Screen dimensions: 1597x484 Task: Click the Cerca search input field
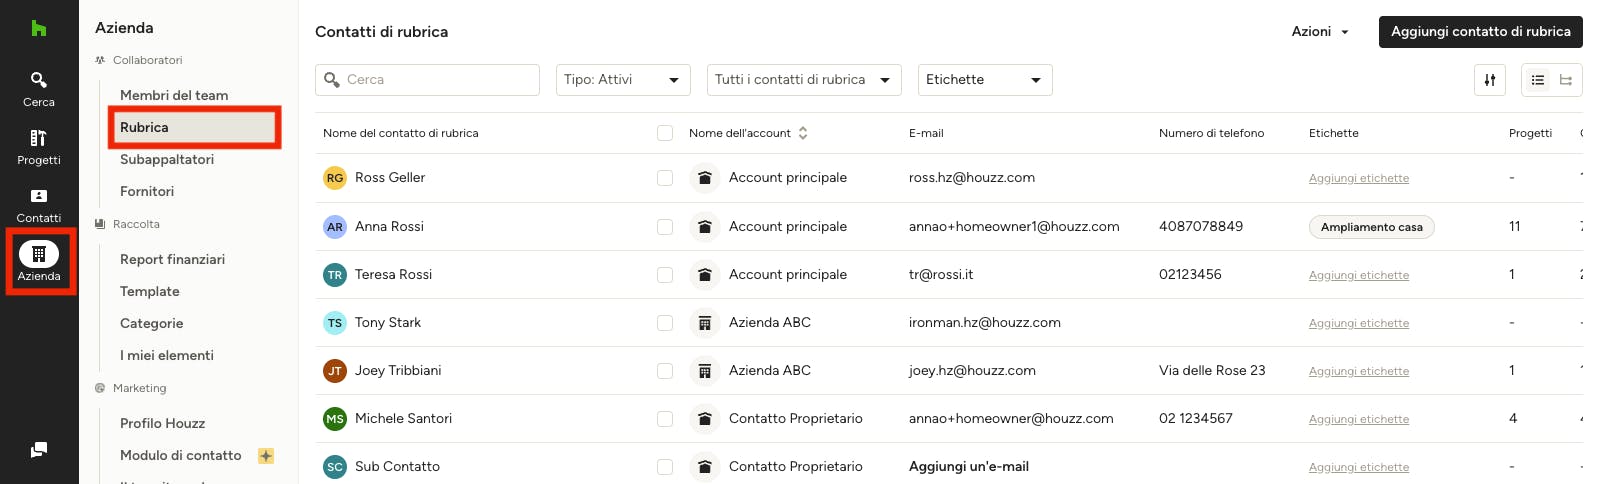tap(427, 80)
